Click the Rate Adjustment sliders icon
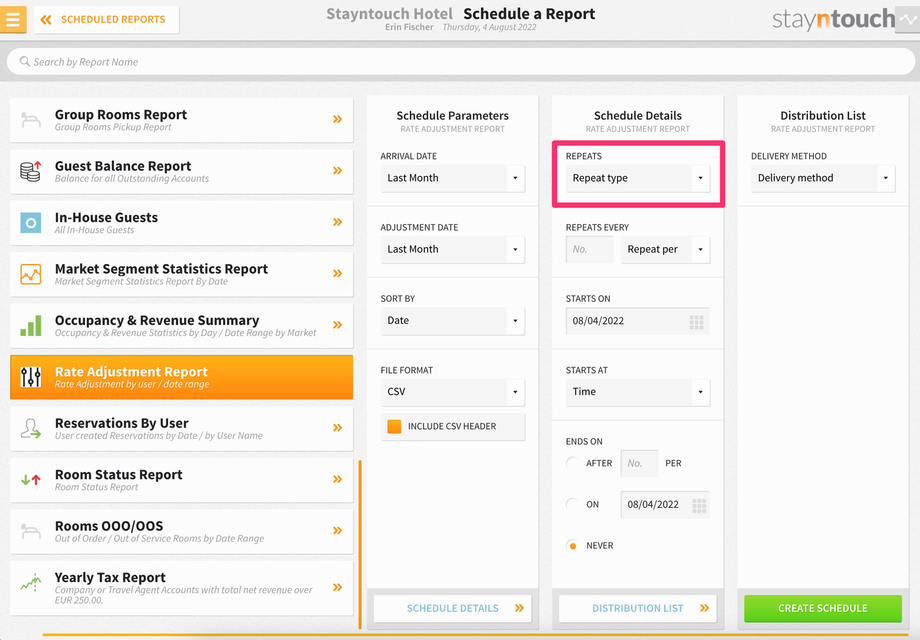The height and width of the screenshot is (640, 920). (31, 377)
